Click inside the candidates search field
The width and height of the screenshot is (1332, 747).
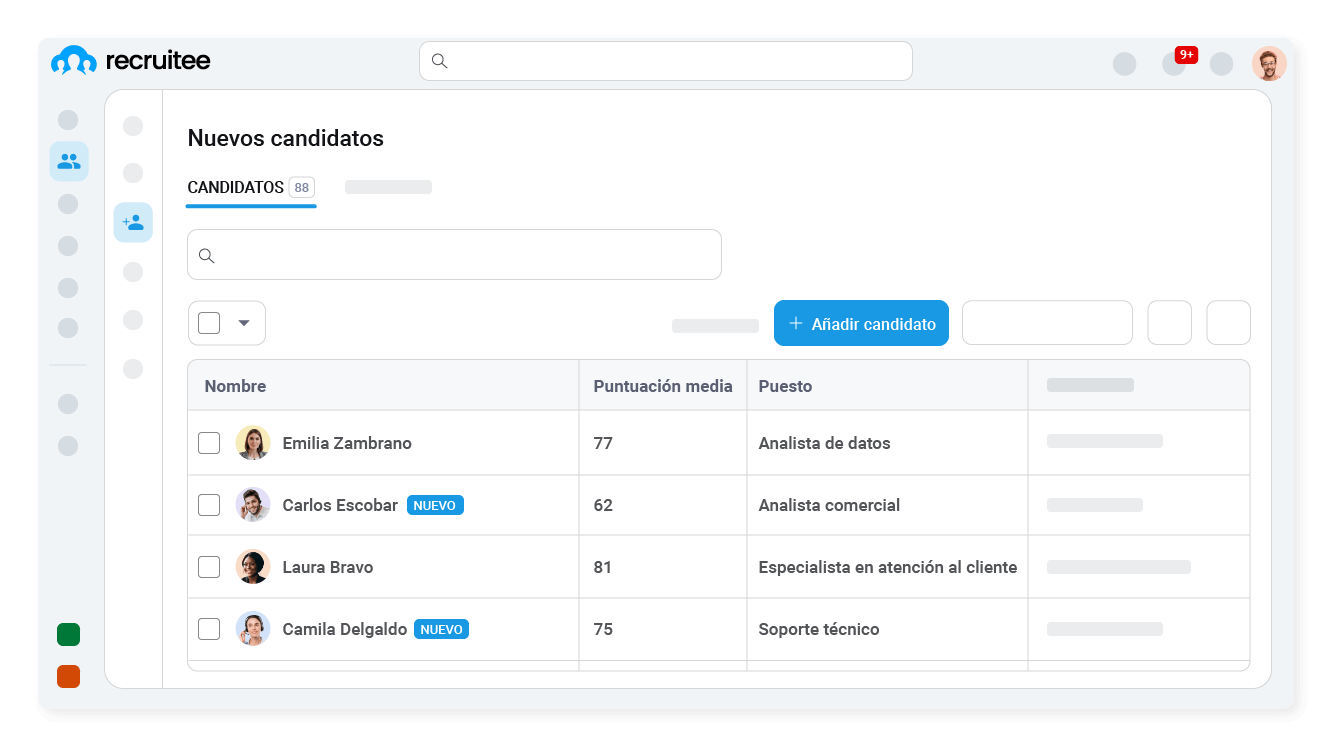point(454,254)
